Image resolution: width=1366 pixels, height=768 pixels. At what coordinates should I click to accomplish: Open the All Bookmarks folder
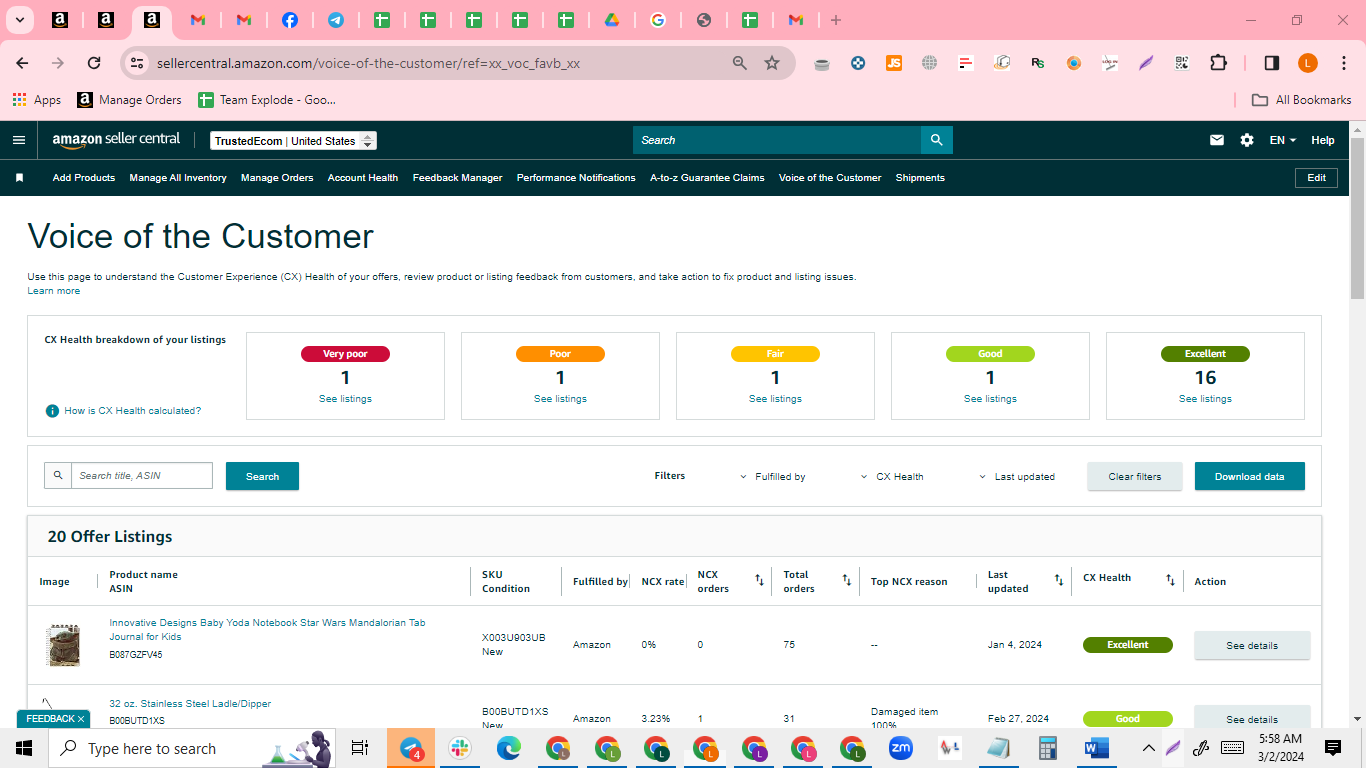click(x=1302, y=100)
